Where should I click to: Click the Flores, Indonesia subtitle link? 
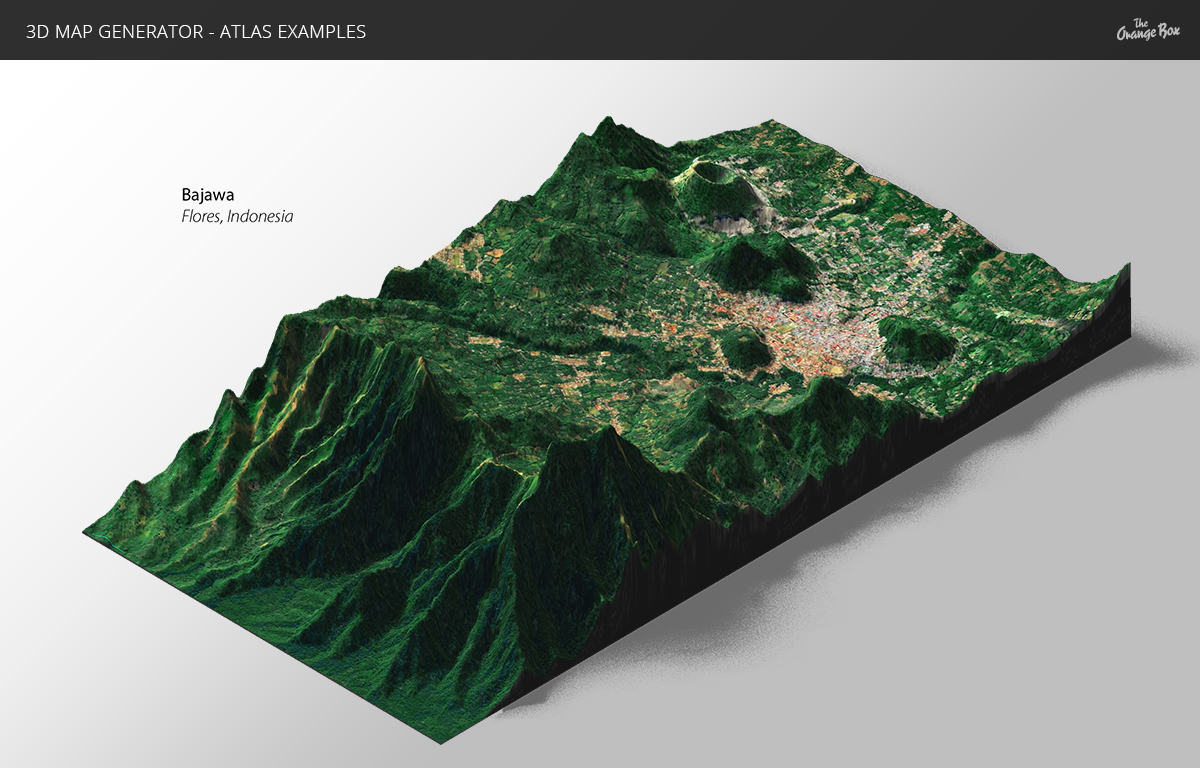[237, 216]
